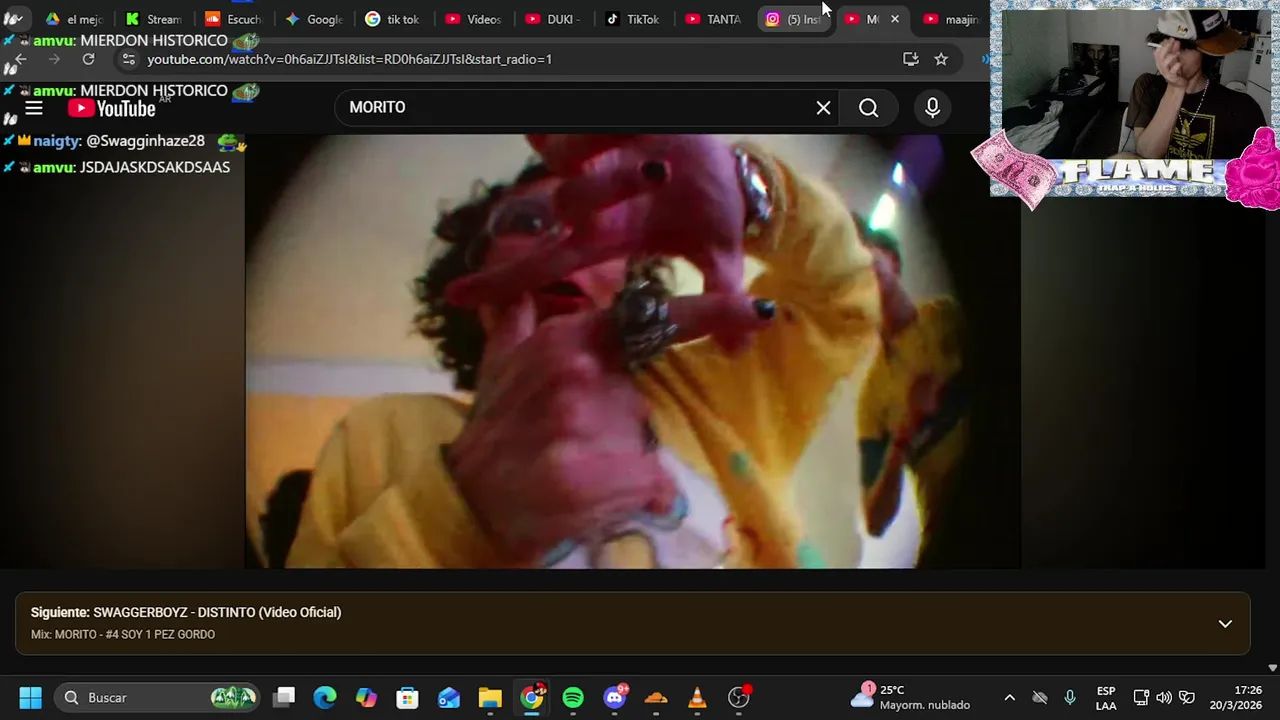Open the YouTube hamburger guide menu

34,108
